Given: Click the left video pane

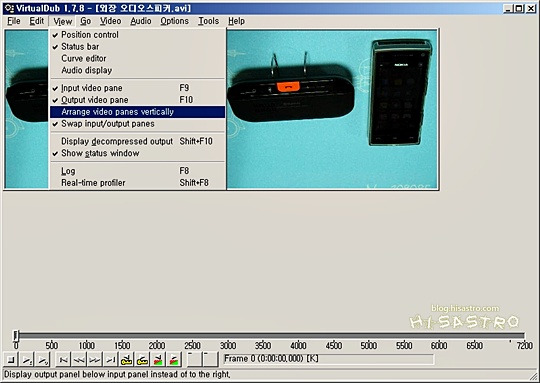Looking at the screenshot, I should 26,110.
